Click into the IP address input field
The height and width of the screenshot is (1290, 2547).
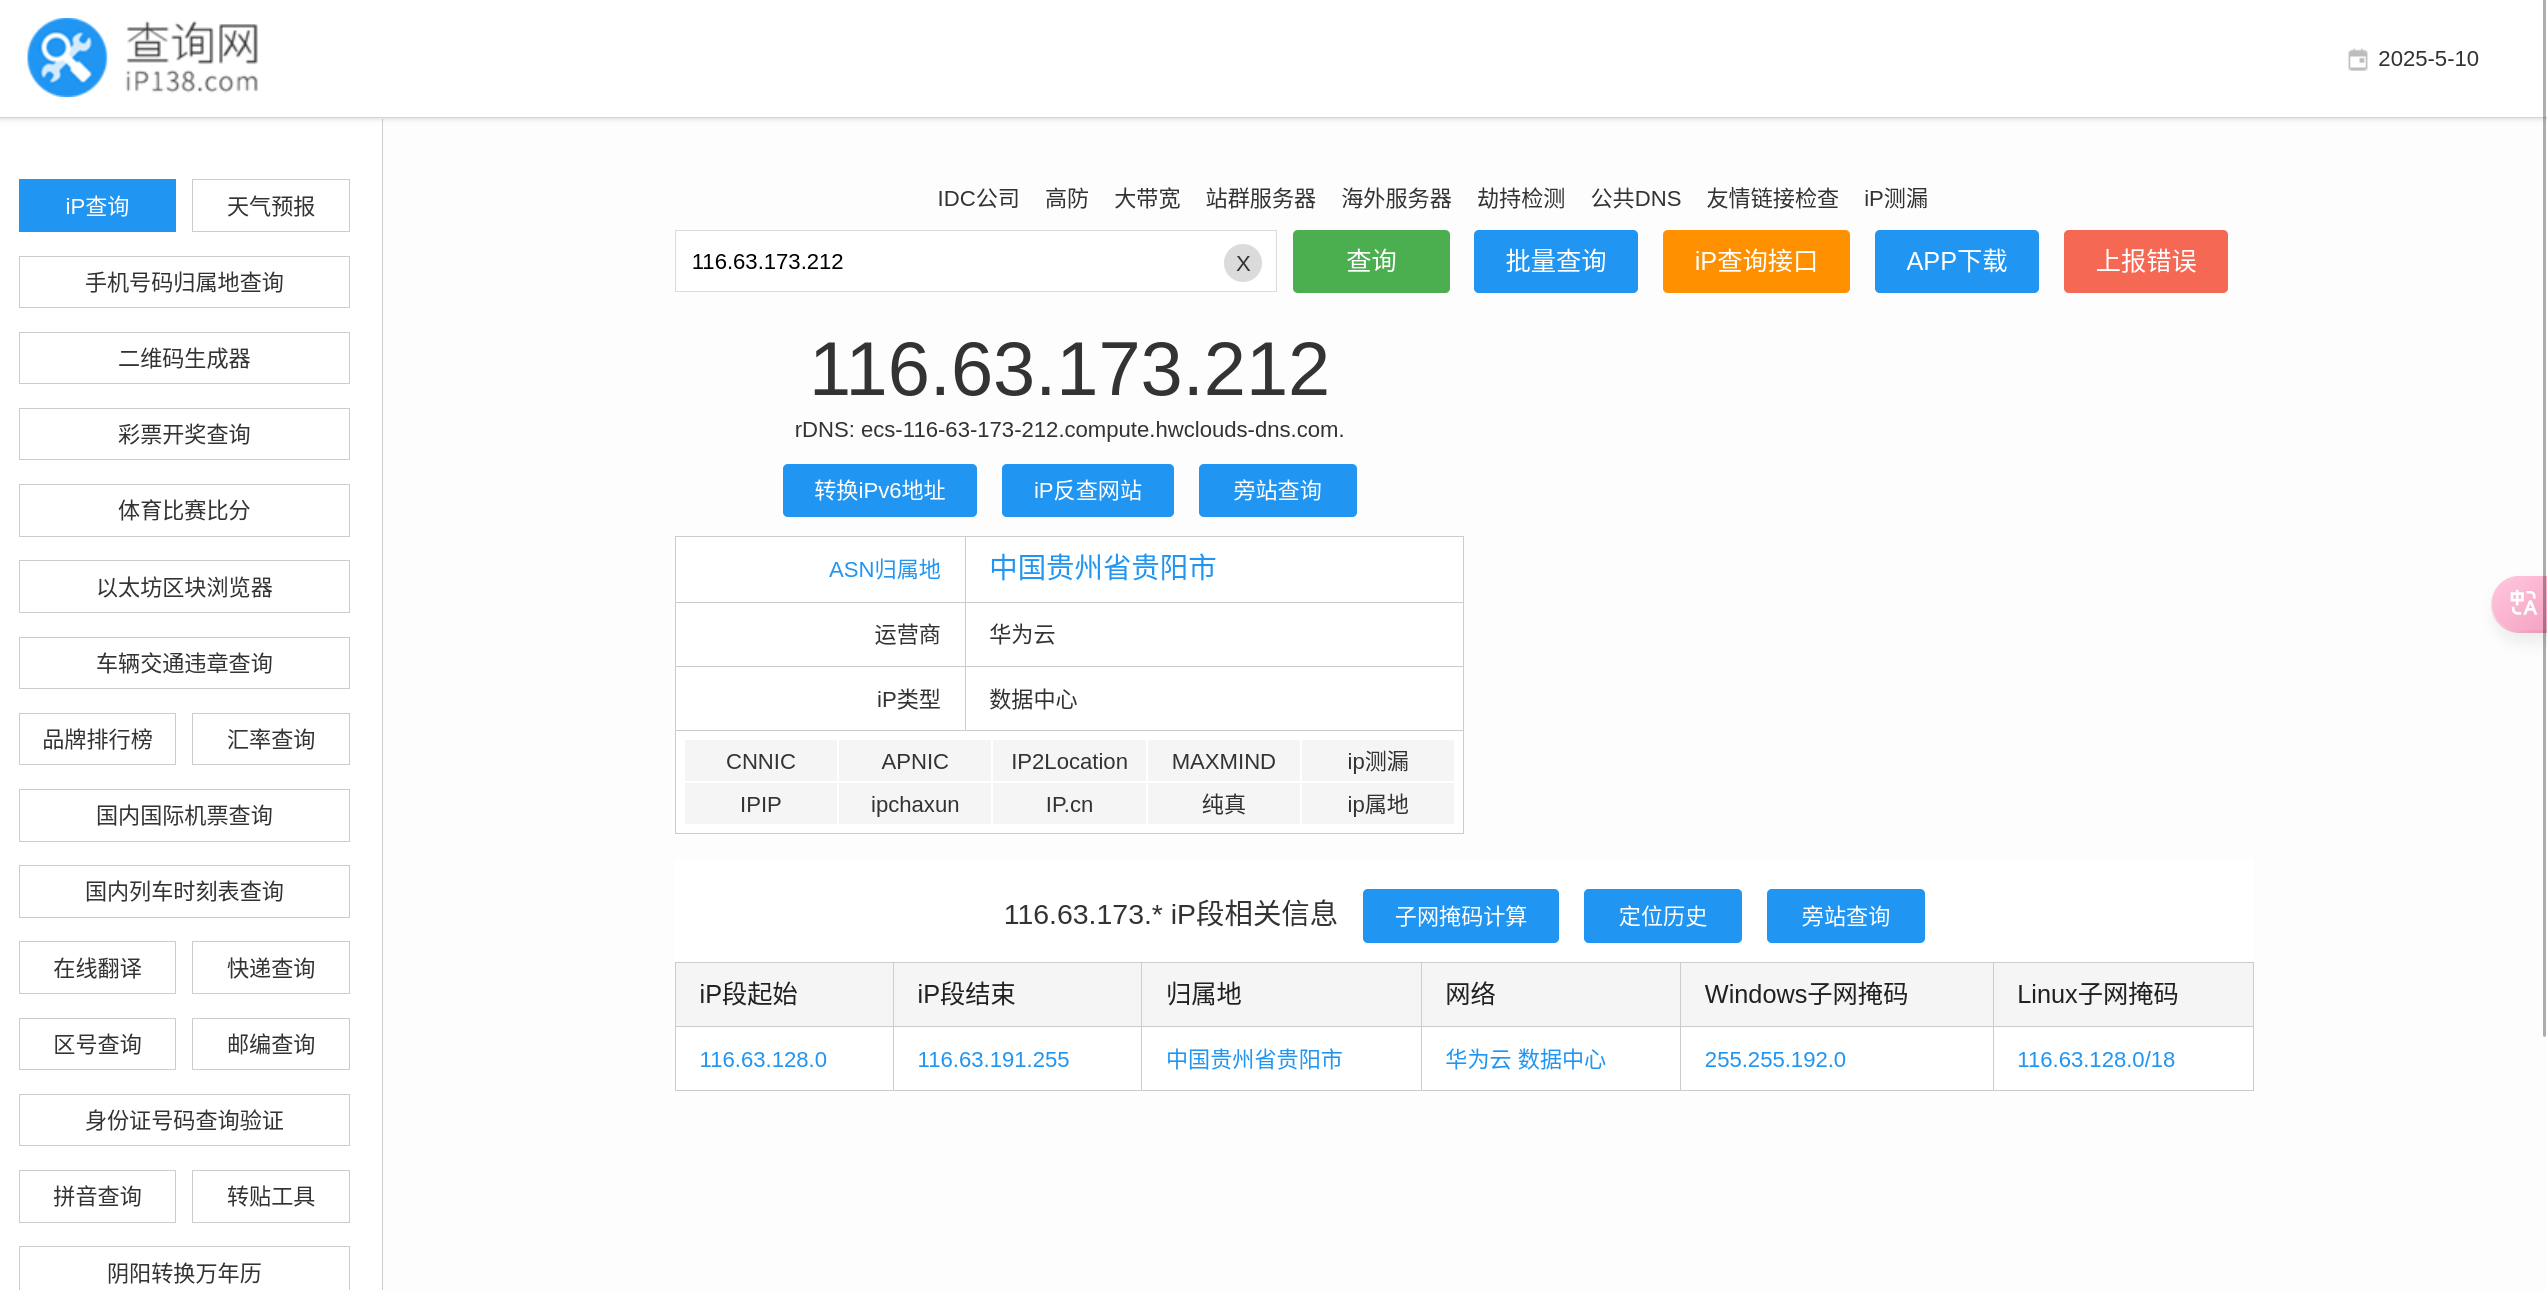tap(945, 262)
